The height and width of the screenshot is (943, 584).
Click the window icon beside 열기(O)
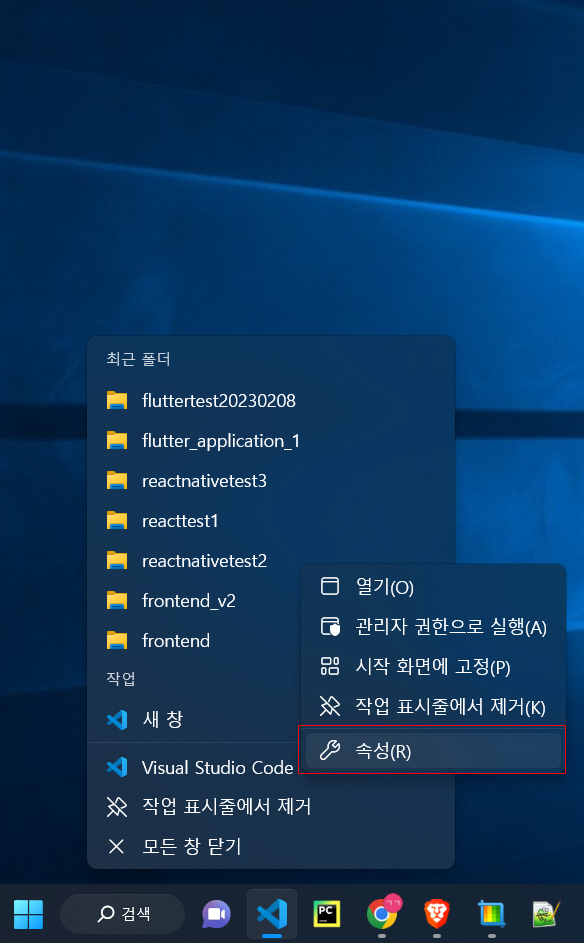click(330, 586)
